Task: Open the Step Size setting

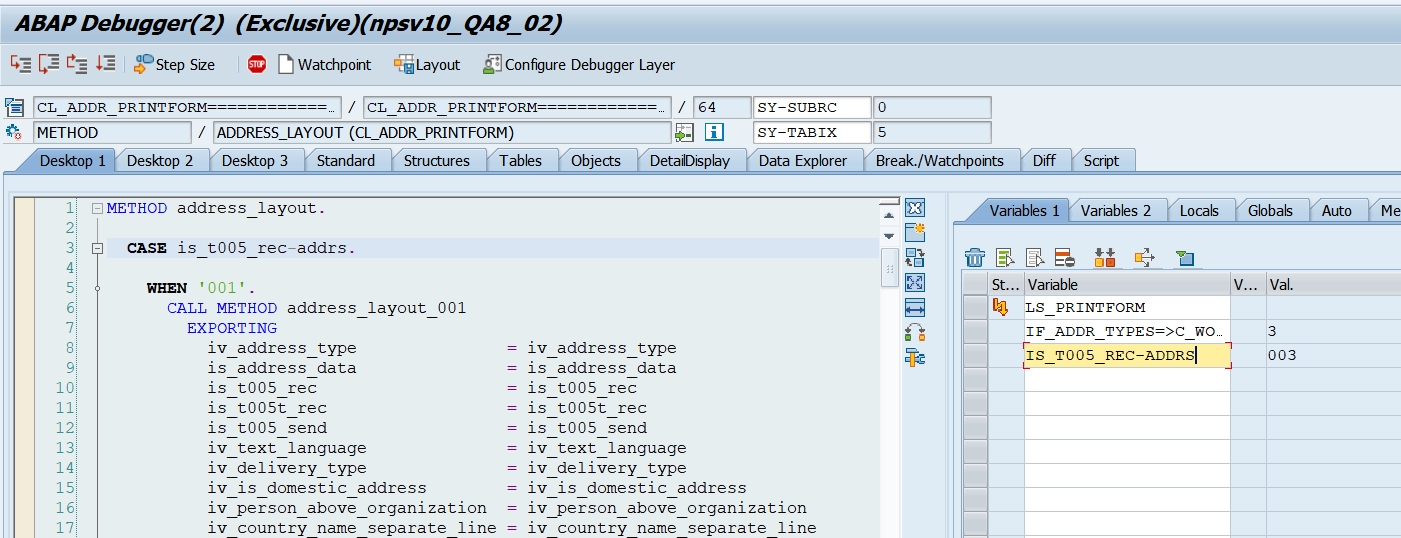Action: (x=175, y=64)
